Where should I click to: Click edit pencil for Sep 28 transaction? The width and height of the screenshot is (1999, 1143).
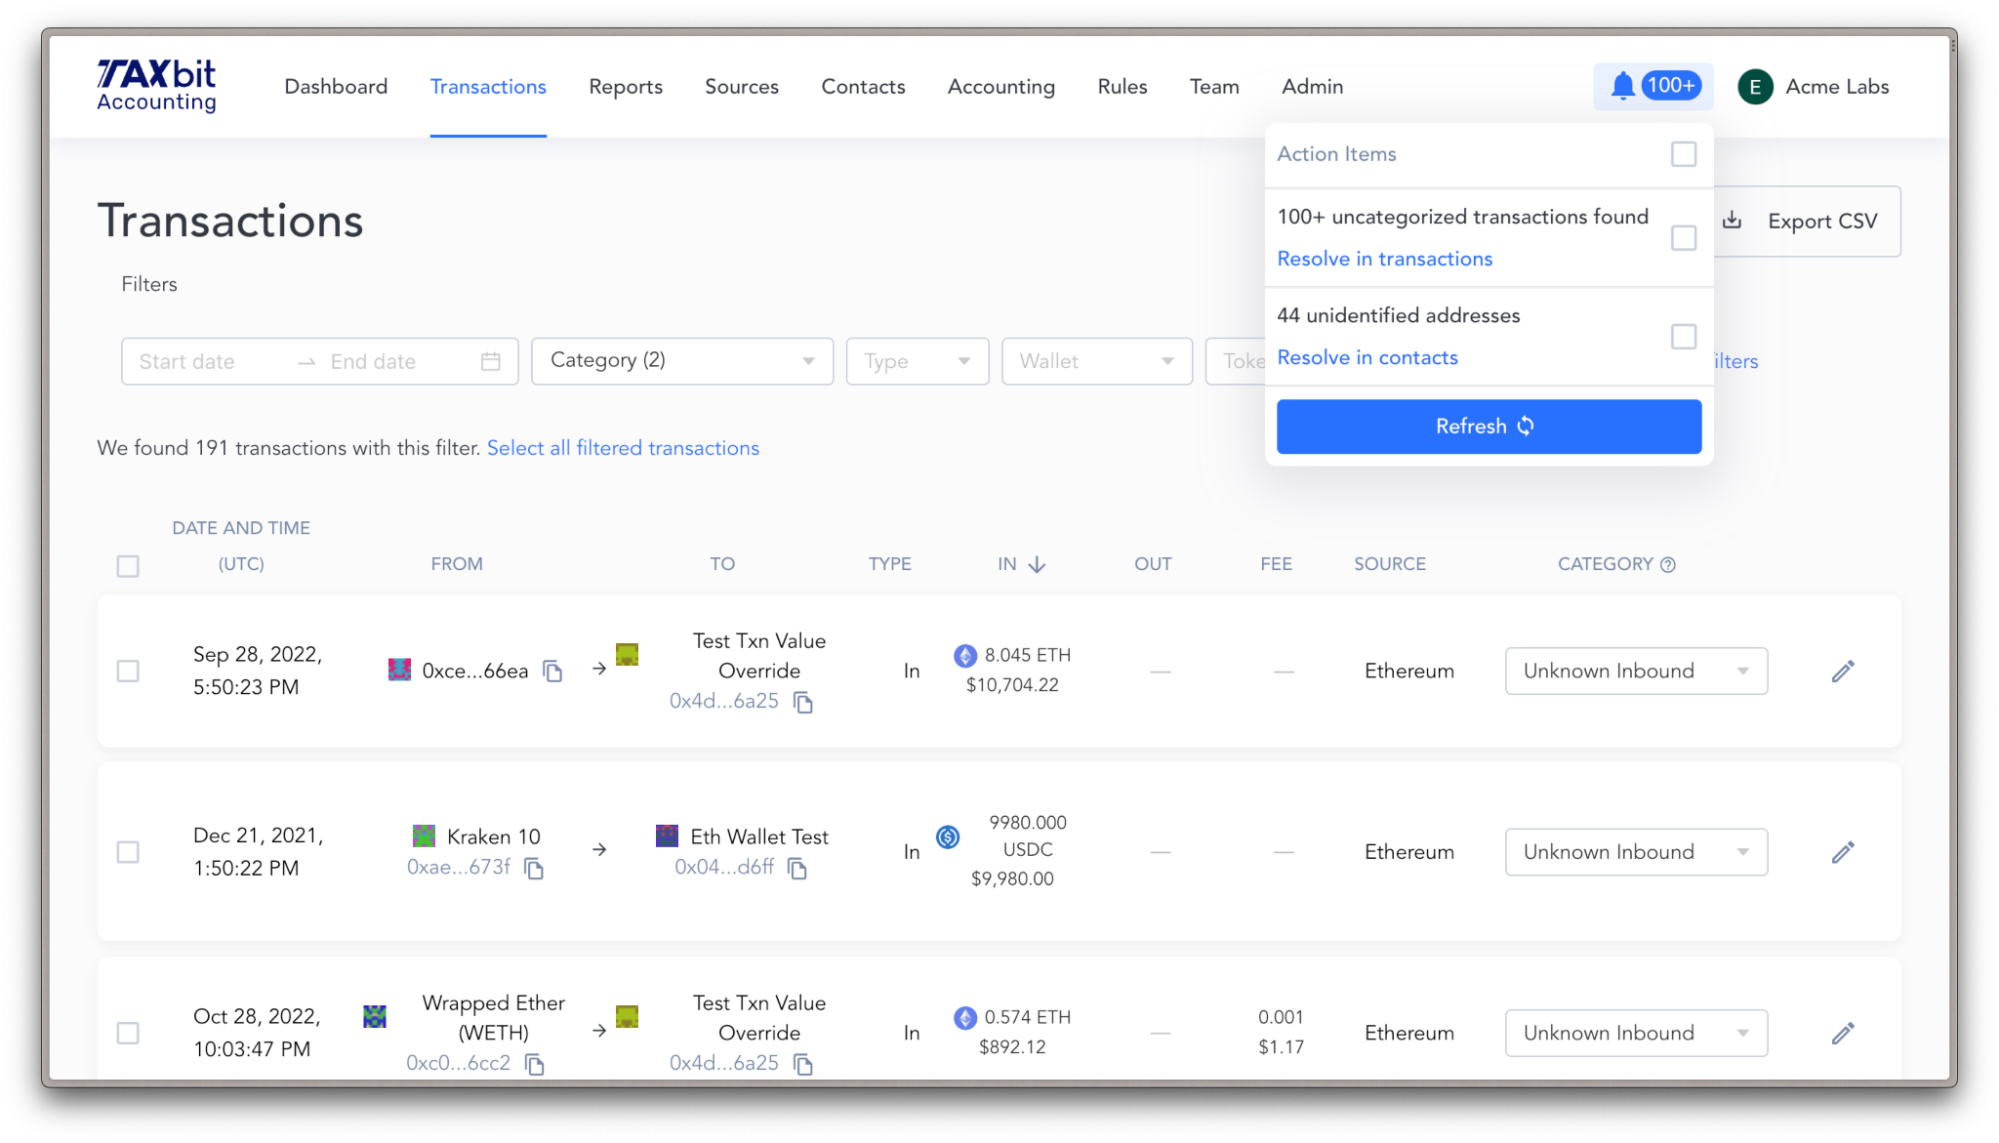point(1842,671)
